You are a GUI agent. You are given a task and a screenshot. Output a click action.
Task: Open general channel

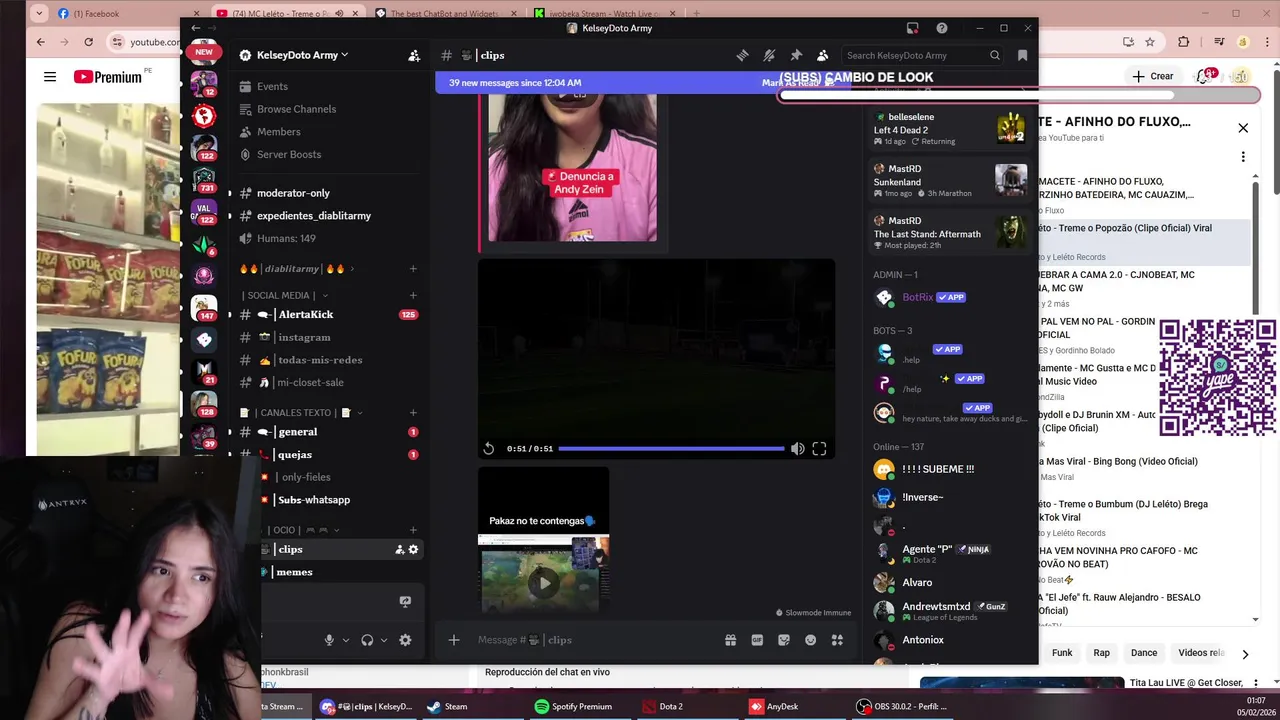pos(297,432)
